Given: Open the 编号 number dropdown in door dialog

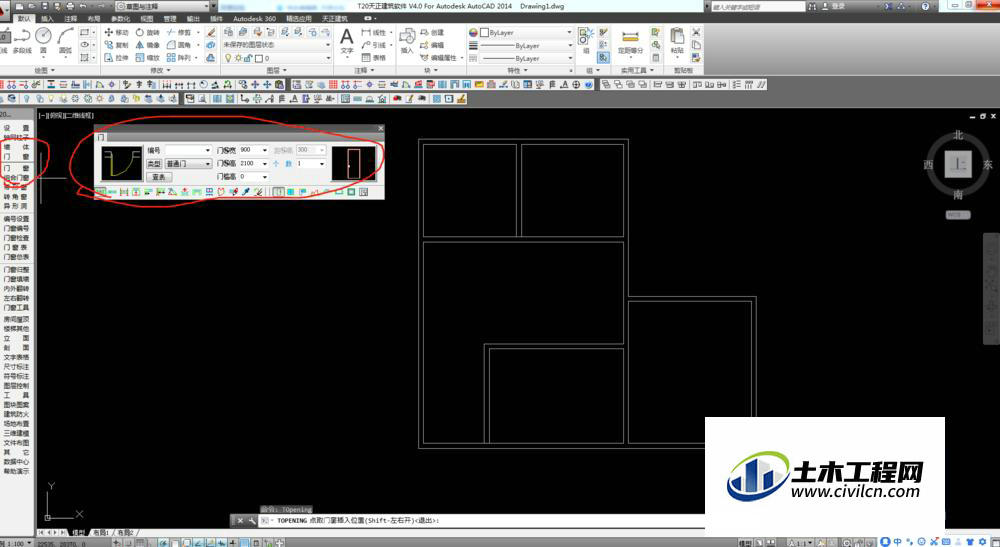Looking at the screenshot, I should [x=207, y=150].
